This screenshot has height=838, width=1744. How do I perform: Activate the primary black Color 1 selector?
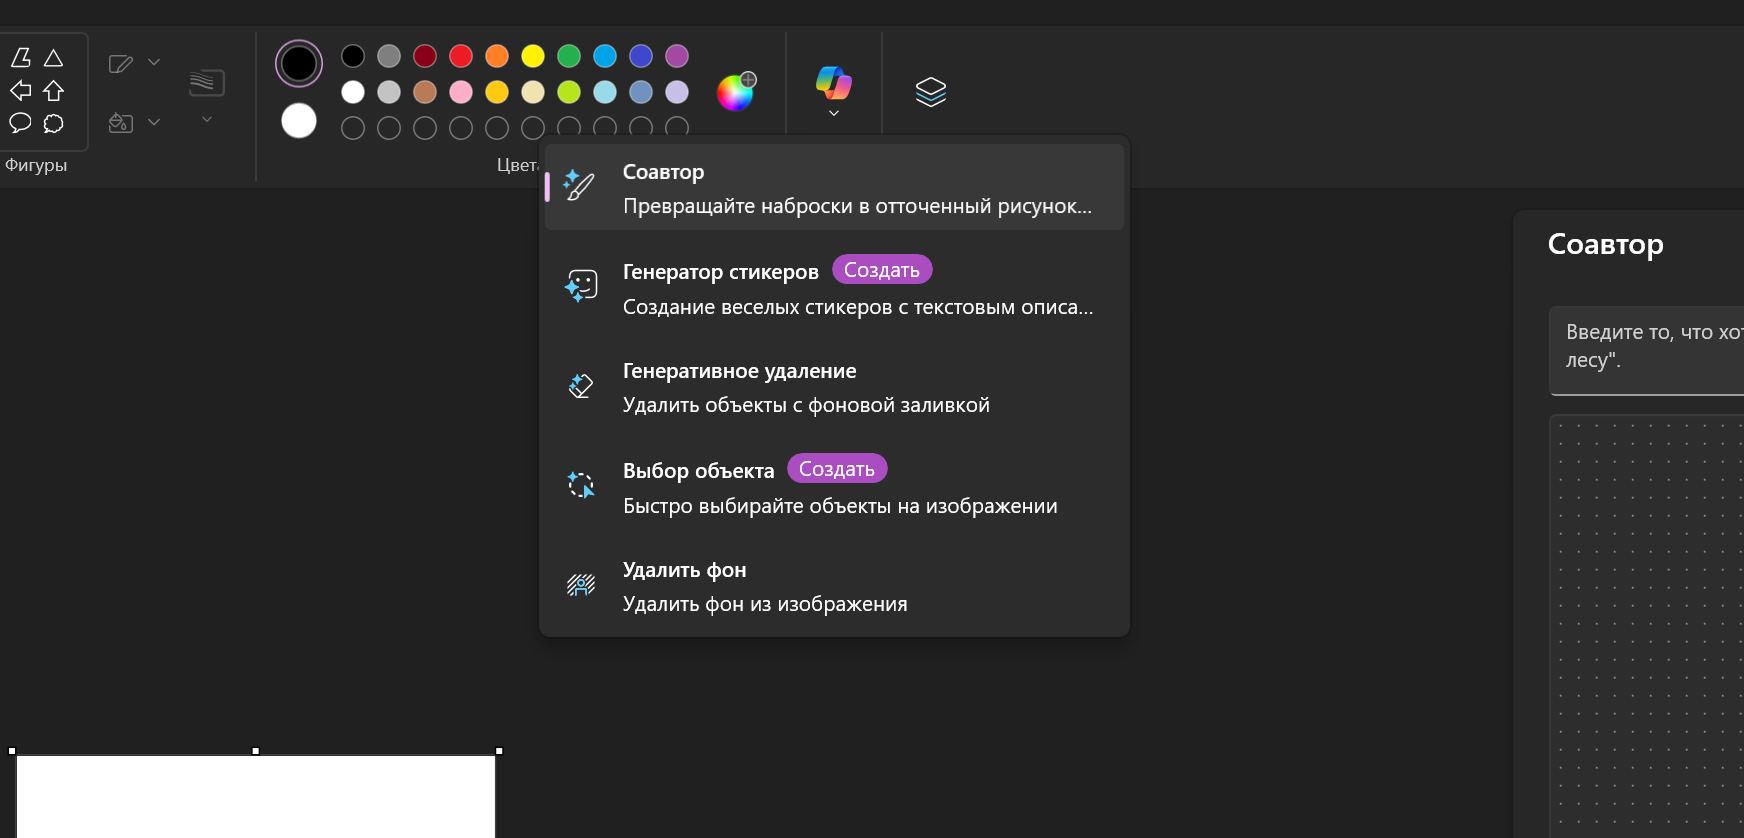click(299, 64)
